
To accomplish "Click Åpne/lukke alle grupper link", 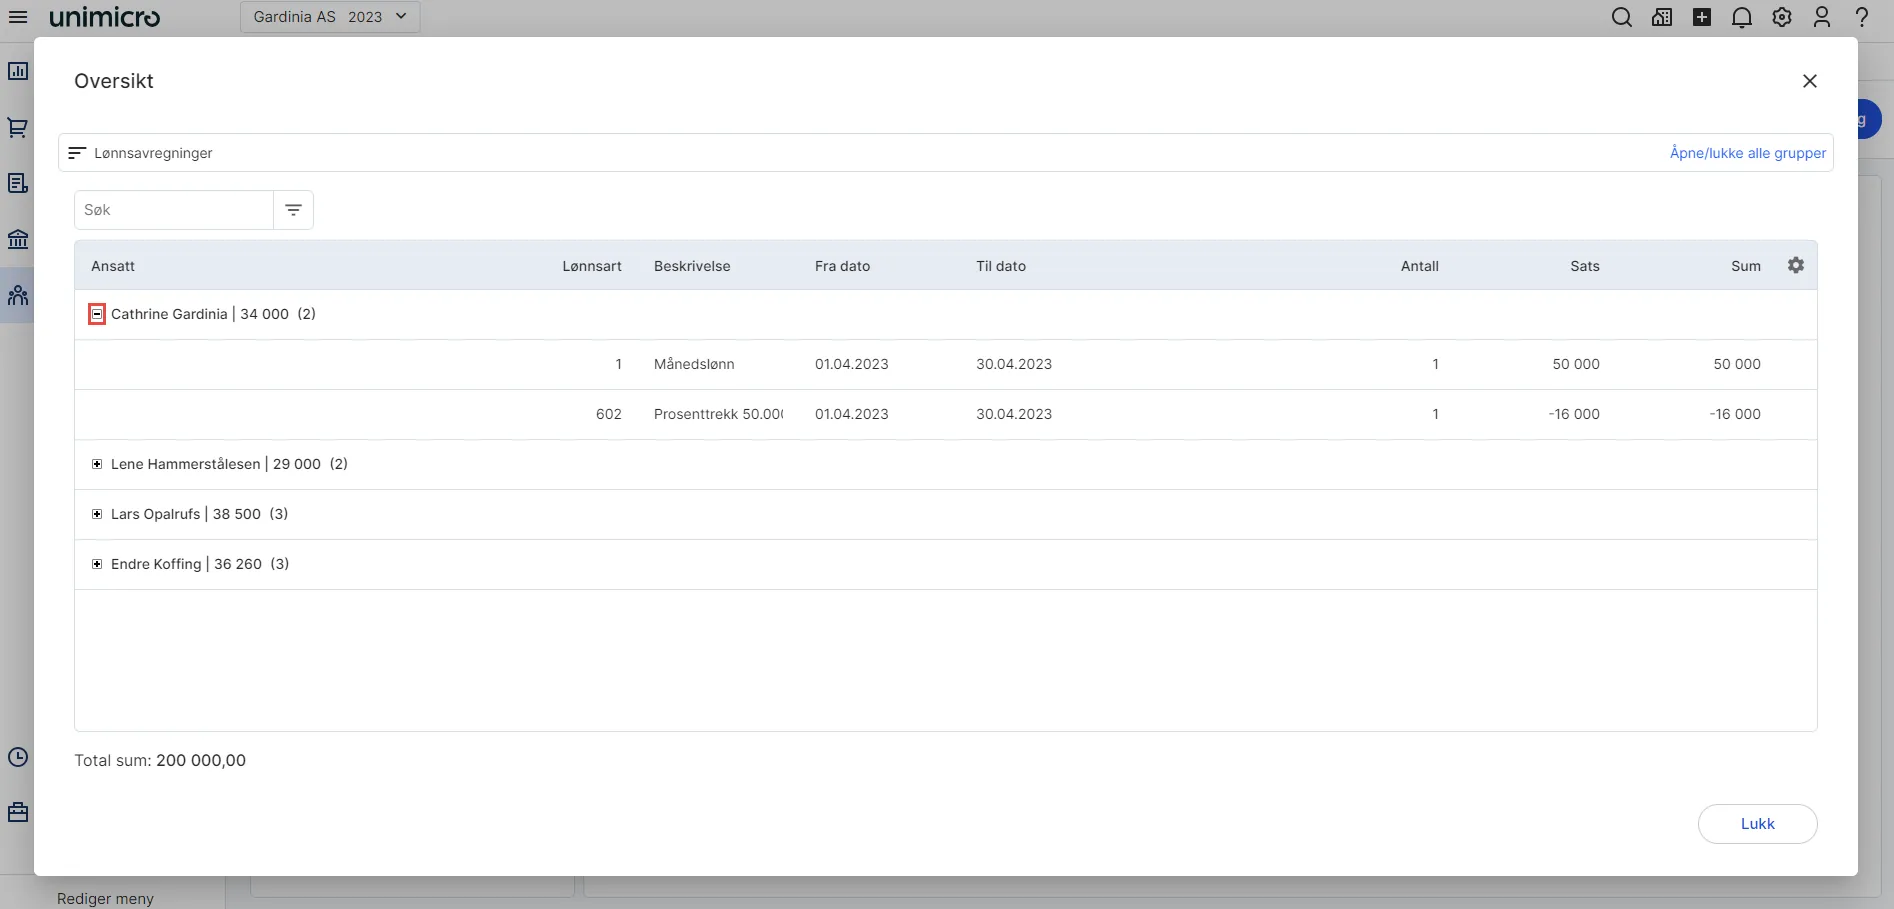I will pyautogui.click(x=1748, y=153).
